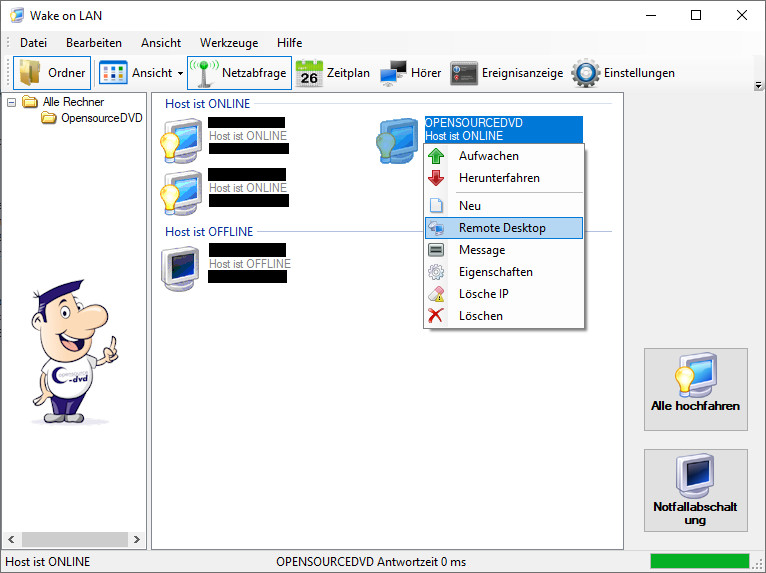Choose Remote Desktop from context menu
The height and width of the screenshot is (573, 766).
pyautogui.click(x=502, y=228)
